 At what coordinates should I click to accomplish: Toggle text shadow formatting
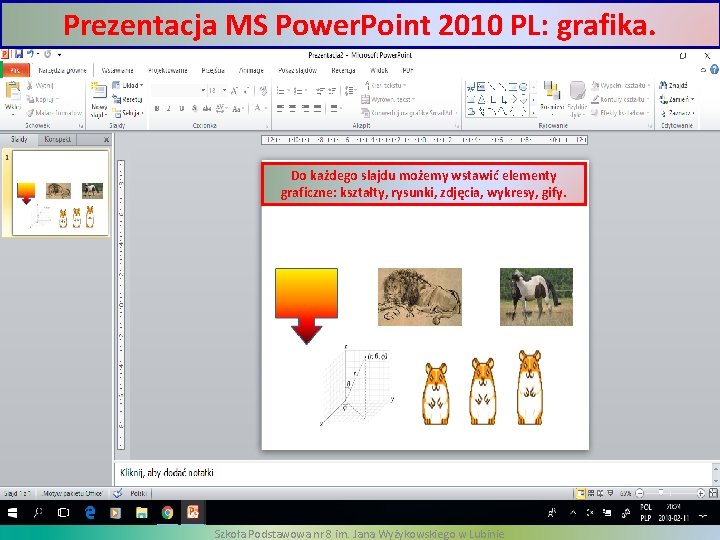coord(195,108)
